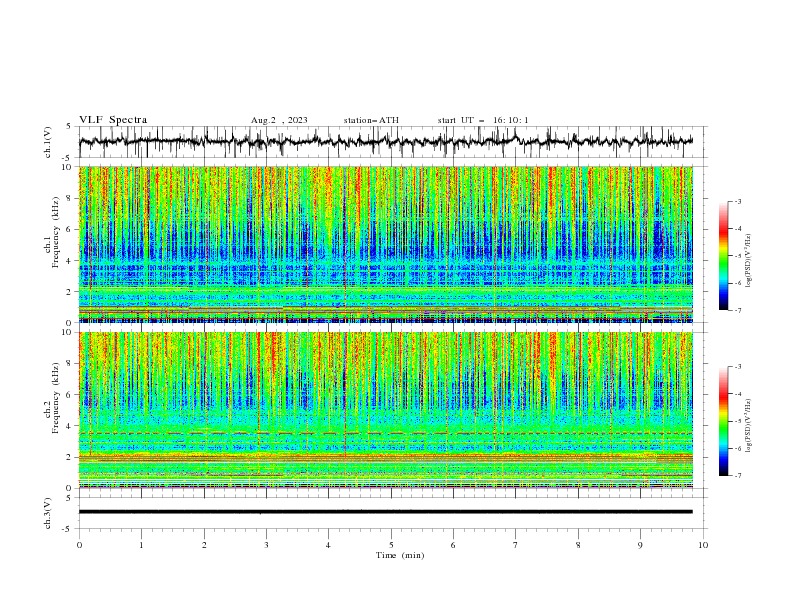Screen dimensions: 792x612
Task: Click the ch.1 waveform trace plot
Action: point(385,142)
